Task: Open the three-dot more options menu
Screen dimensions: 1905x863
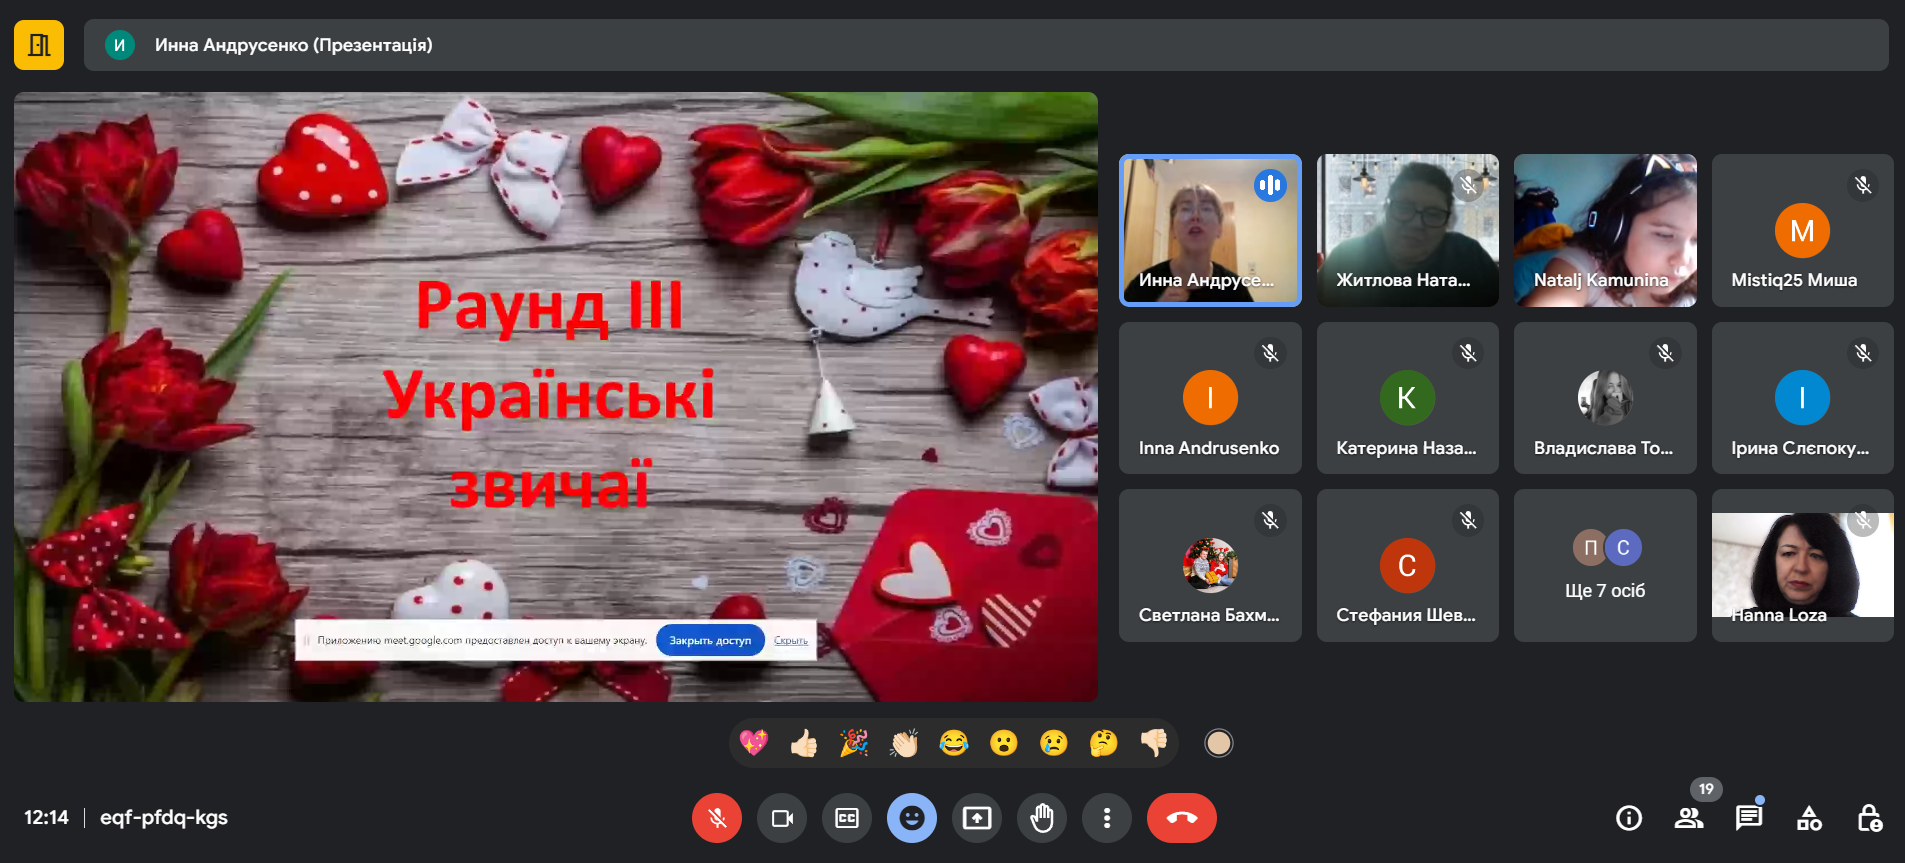Action: 1106,818
